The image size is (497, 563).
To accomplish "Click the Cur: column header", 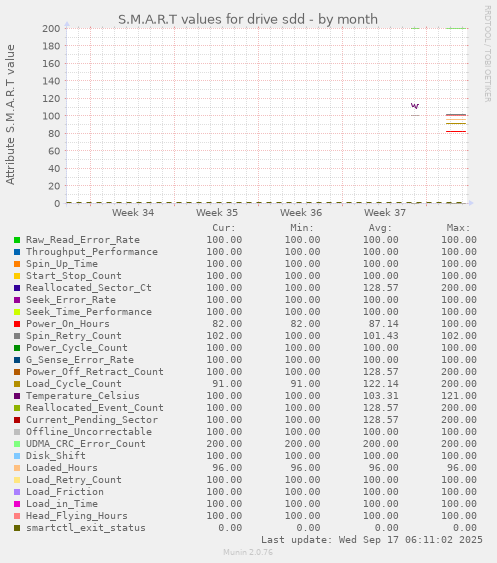I will [x=224, y=228].
